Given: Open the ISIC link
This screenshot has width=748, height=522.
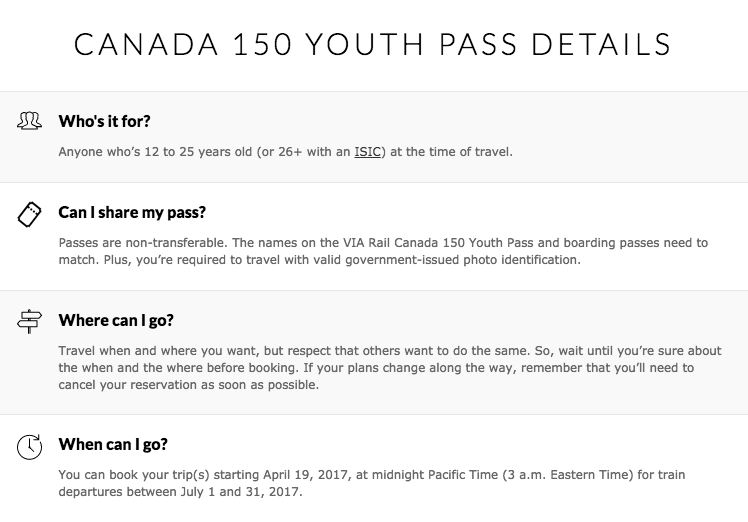Looking at the screenshot, I should point(367,152).
